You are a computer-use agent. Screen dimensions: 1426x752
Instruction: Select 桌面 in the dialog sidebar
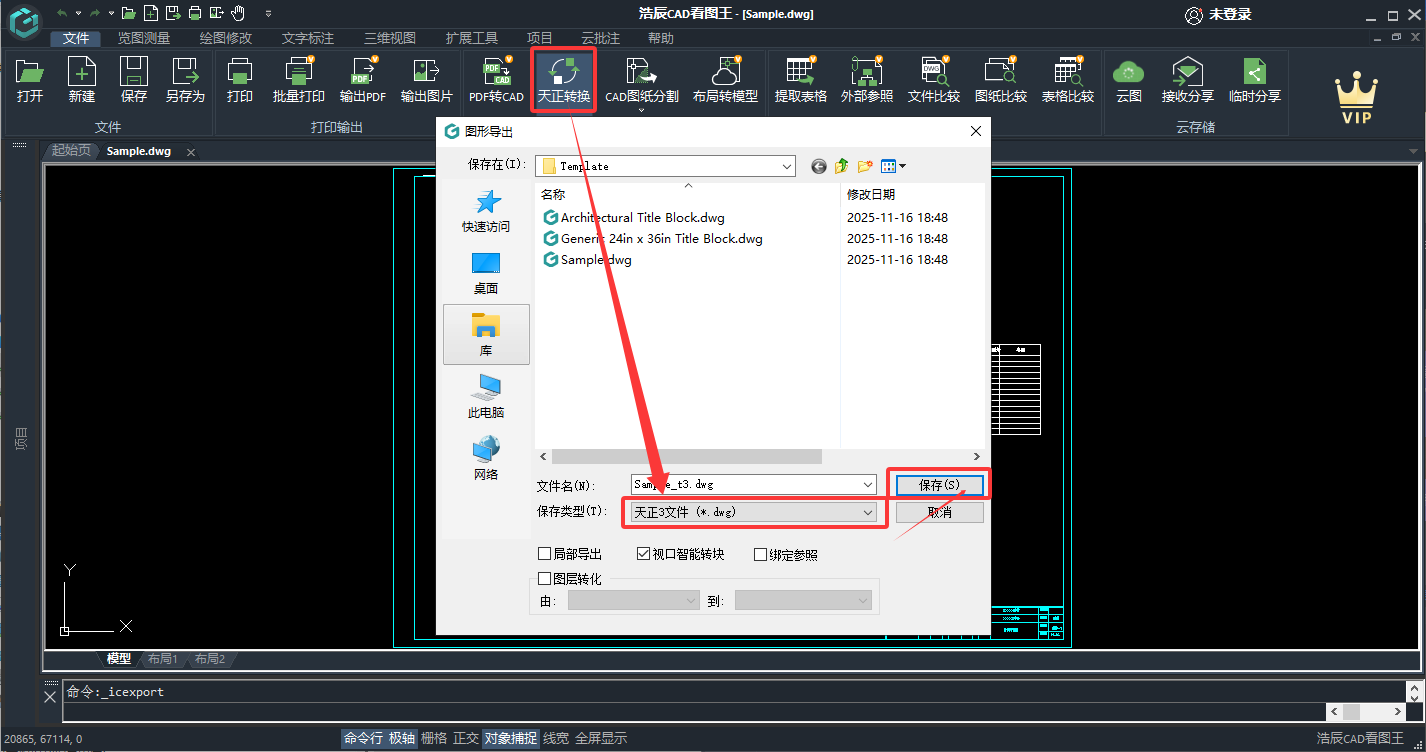point(486,272)
